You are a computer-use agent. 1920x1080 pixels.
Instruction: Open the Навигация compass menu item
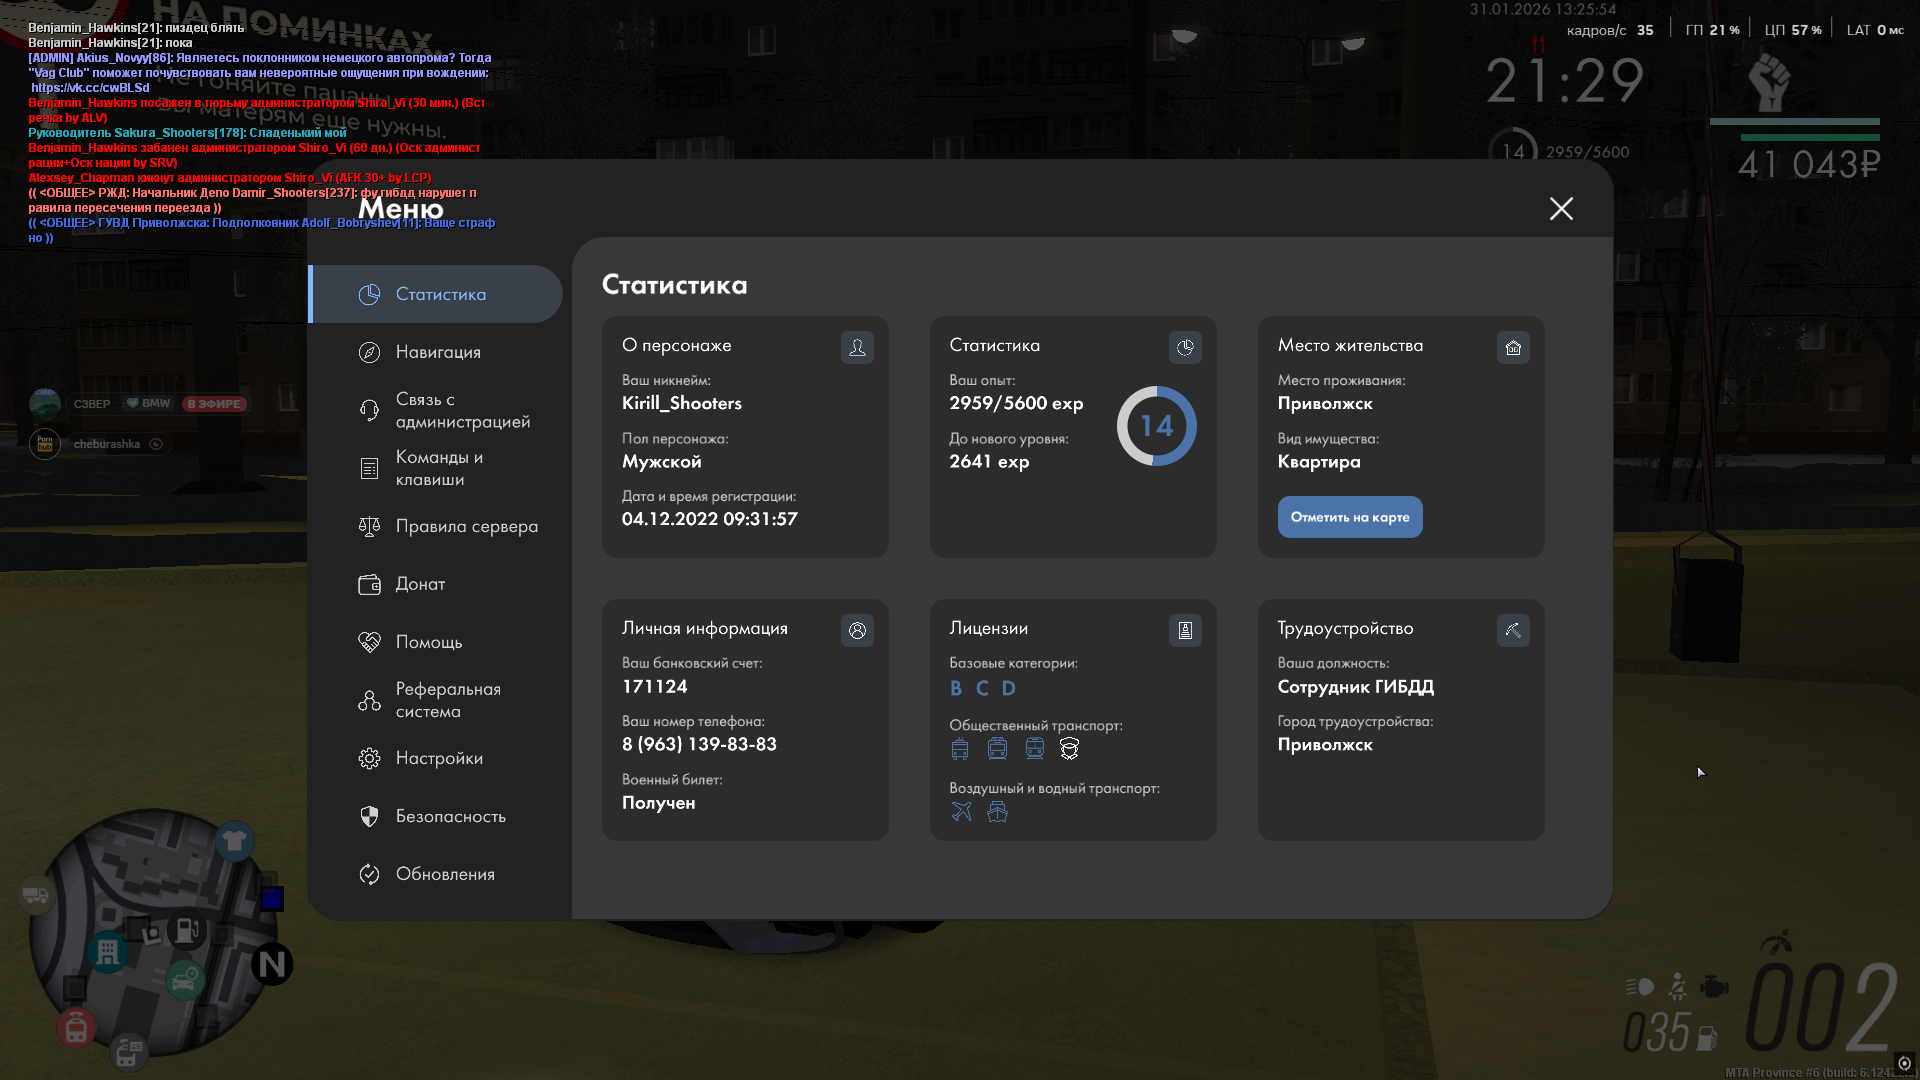437,352
